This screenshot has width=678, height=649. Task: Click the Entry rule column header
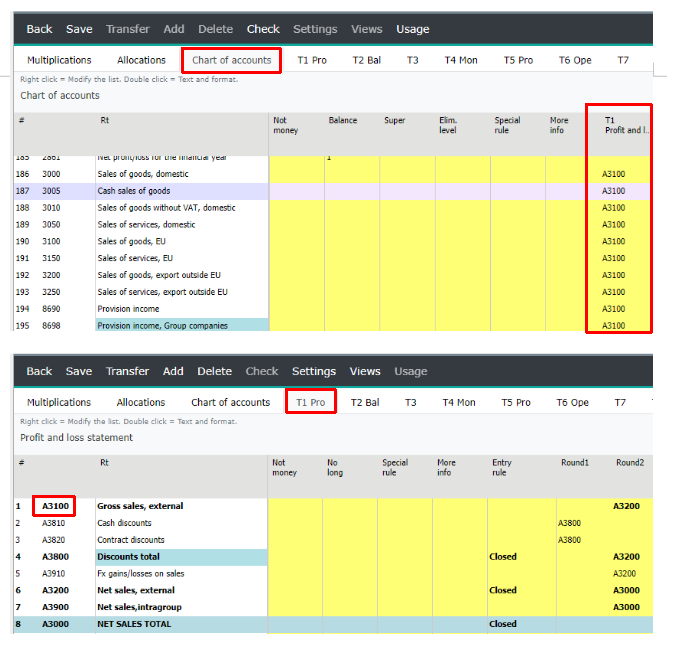[502, 467]
